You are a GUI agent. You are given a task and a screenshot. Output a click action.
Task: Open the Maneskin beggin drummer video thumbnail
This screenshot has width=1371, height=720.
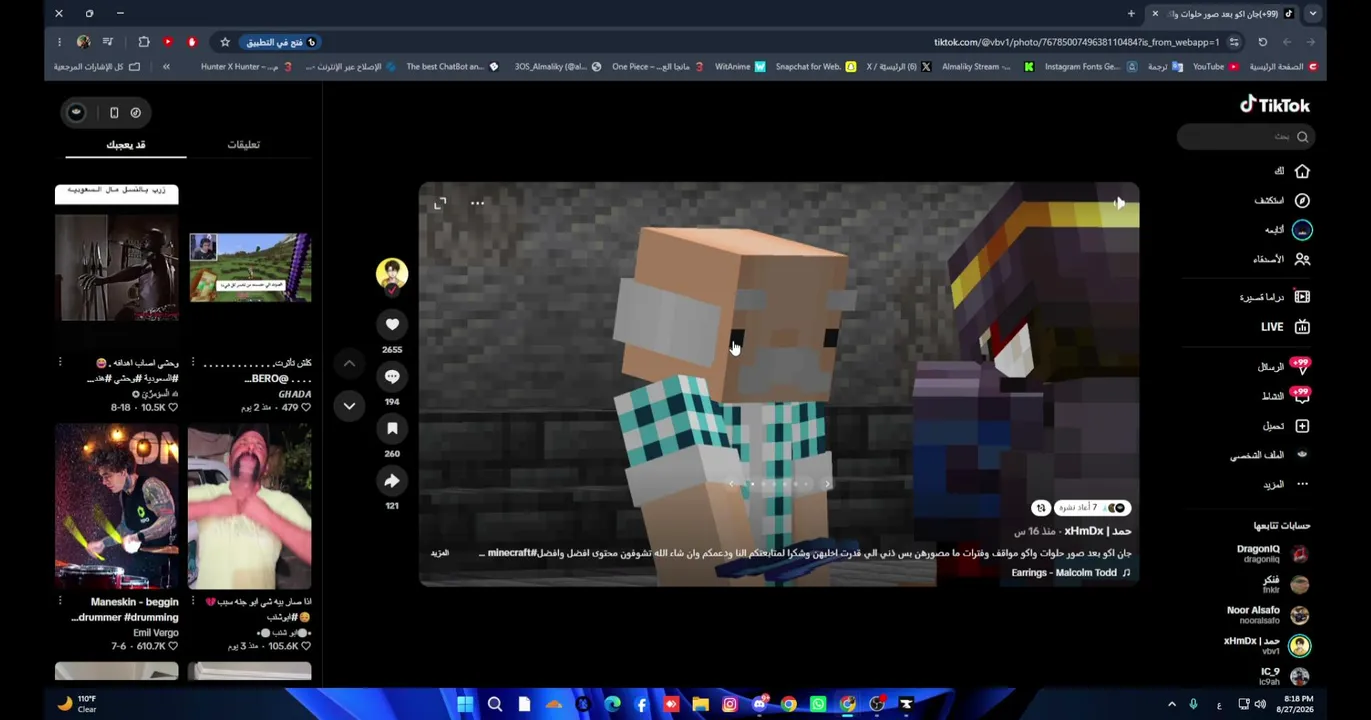(117, 506)
